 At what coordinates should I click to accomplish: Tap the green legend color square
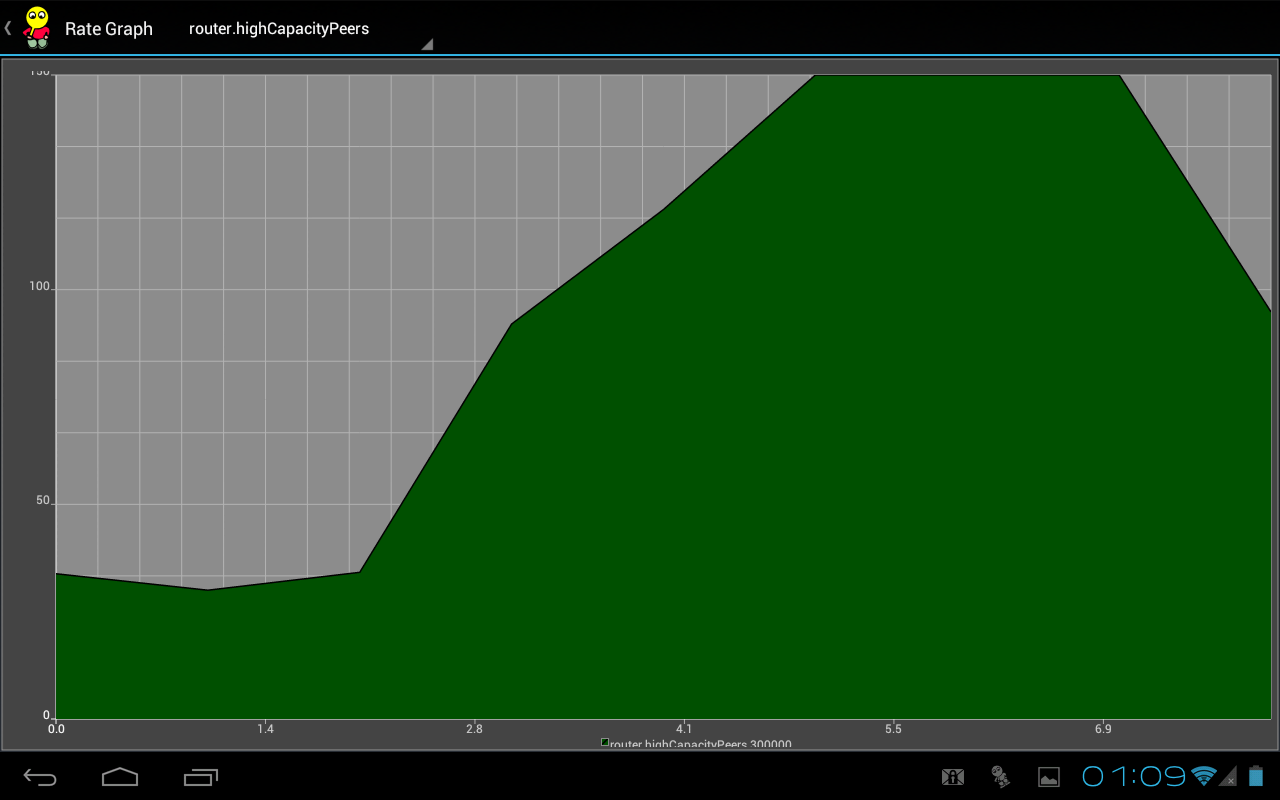coord(605,743)
